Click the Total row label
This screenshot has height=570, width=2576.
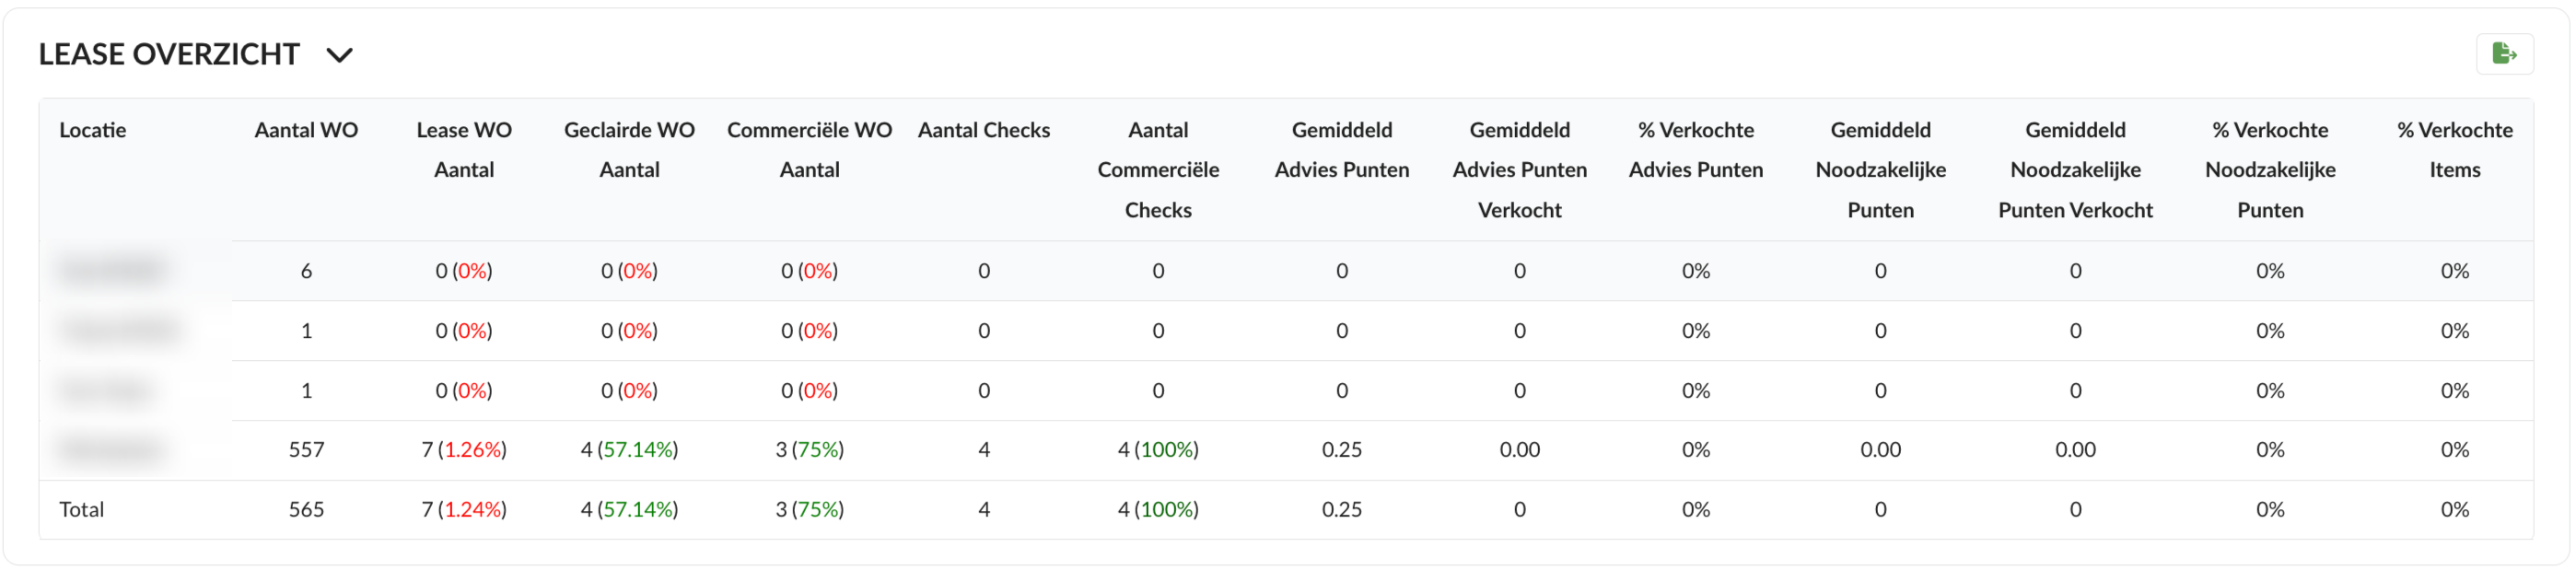pos(81,509)
